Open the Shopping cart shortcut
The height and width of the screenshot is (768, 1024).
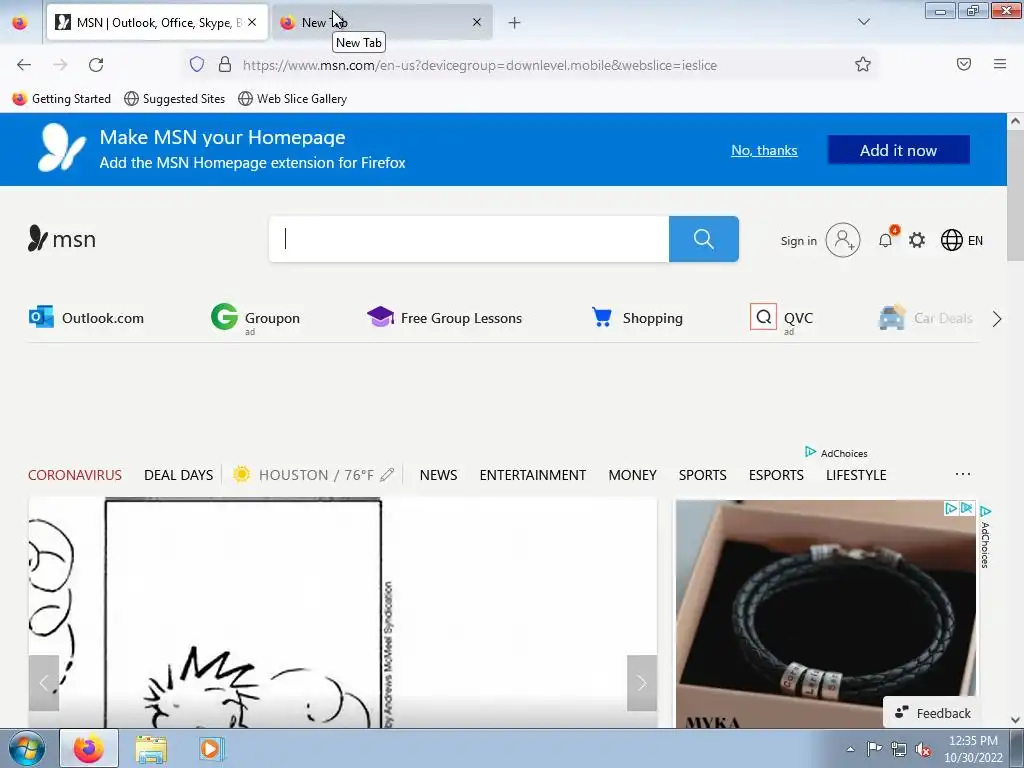click(x=637, y=318)
